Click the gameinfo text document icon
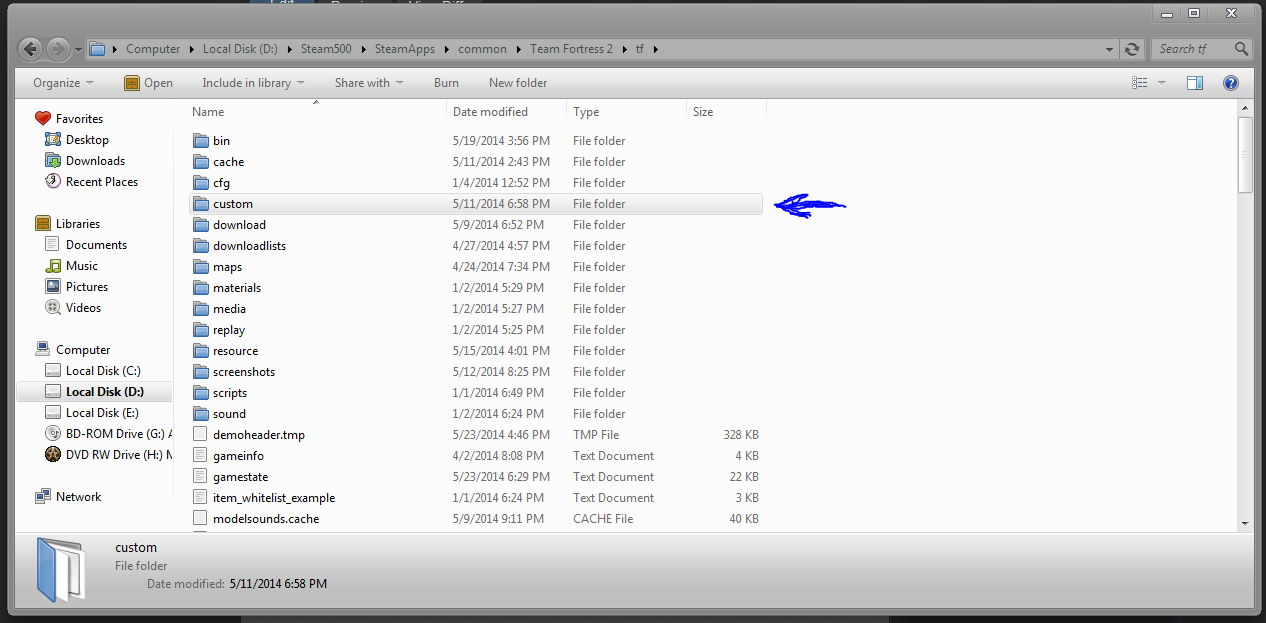1266x623 pixels. (200, 456)
